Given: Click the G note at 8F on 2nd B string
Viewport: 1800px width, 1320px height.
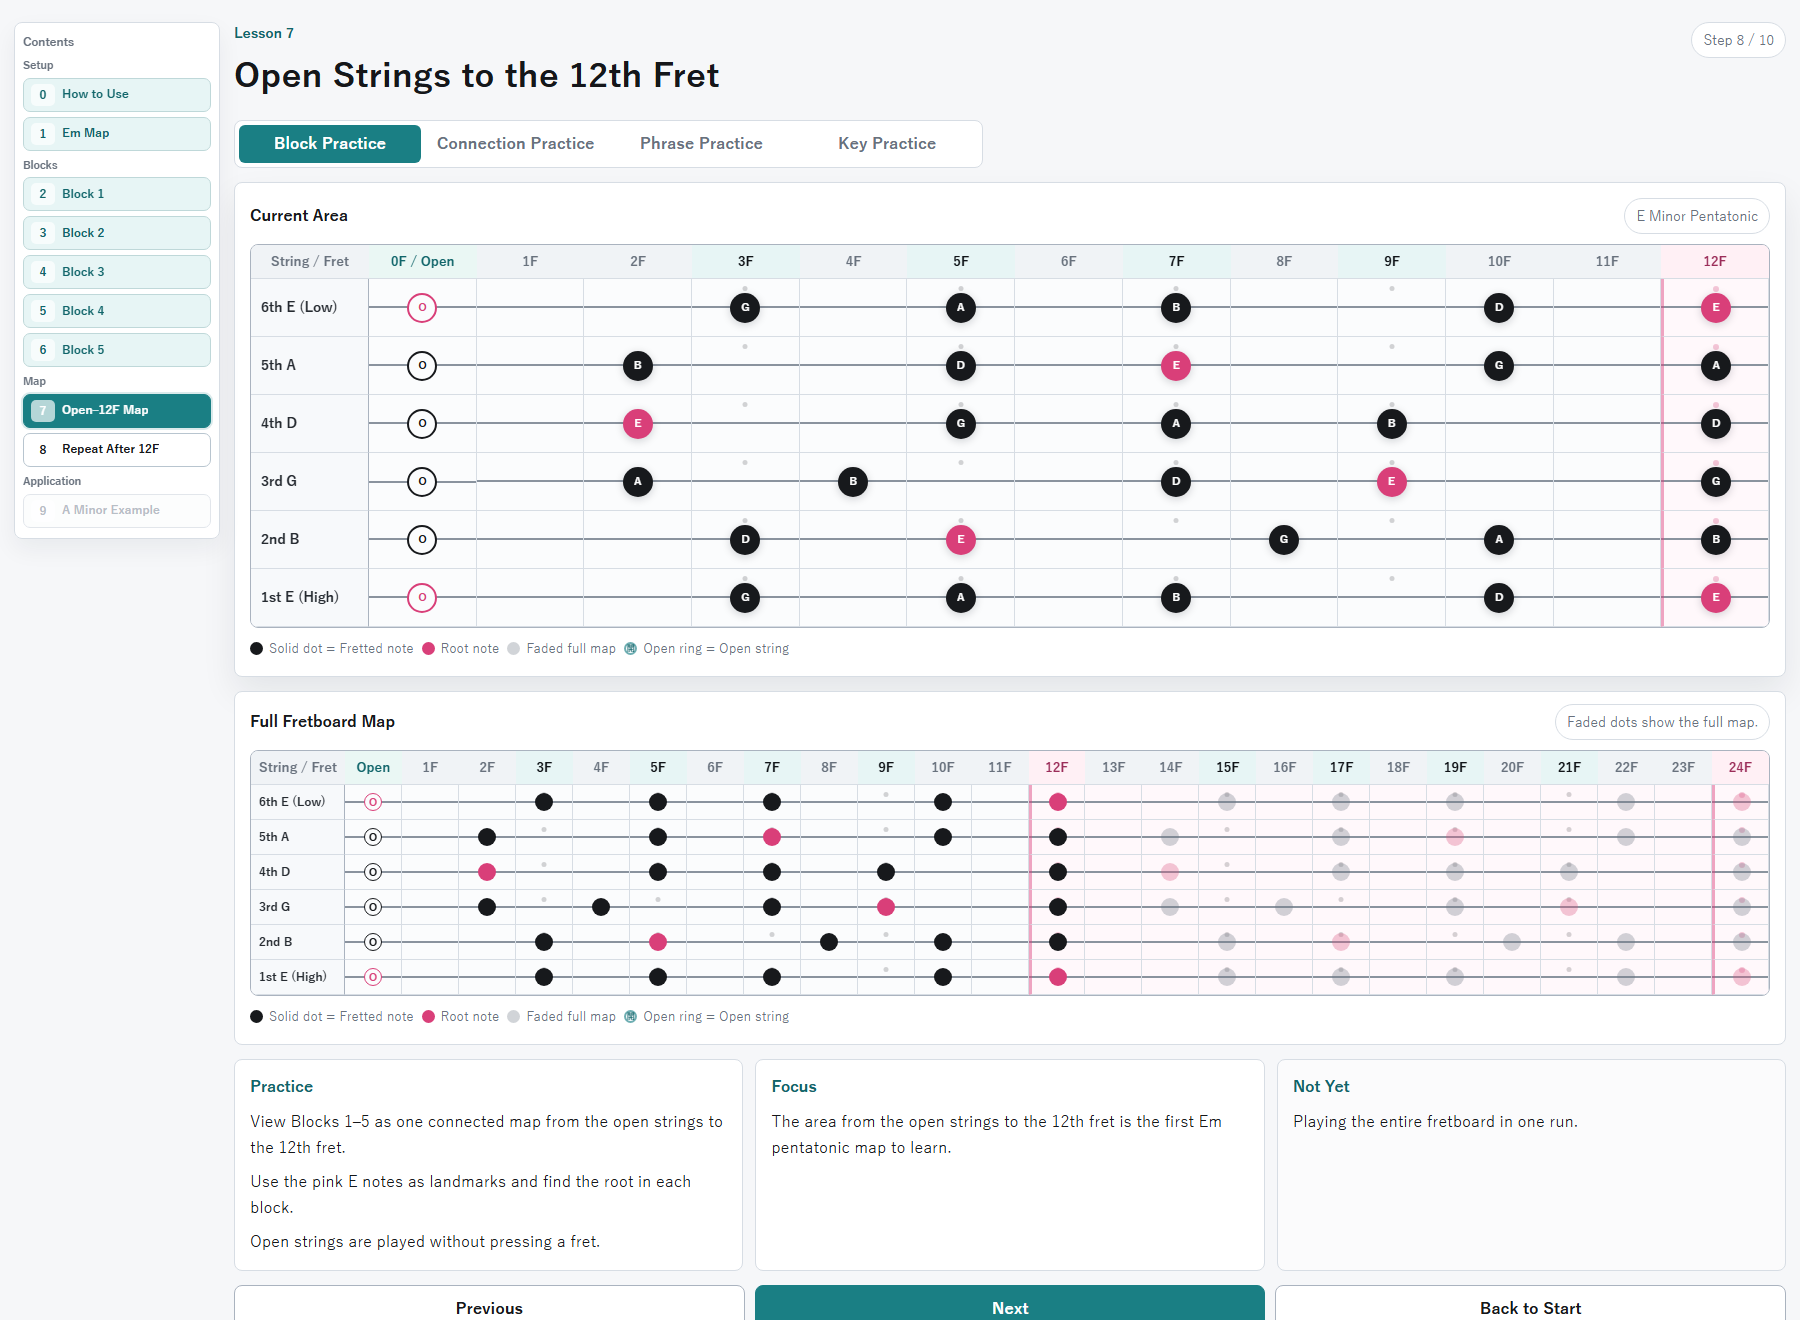Looking at the screenshot, I should [x=1284, y=539].
